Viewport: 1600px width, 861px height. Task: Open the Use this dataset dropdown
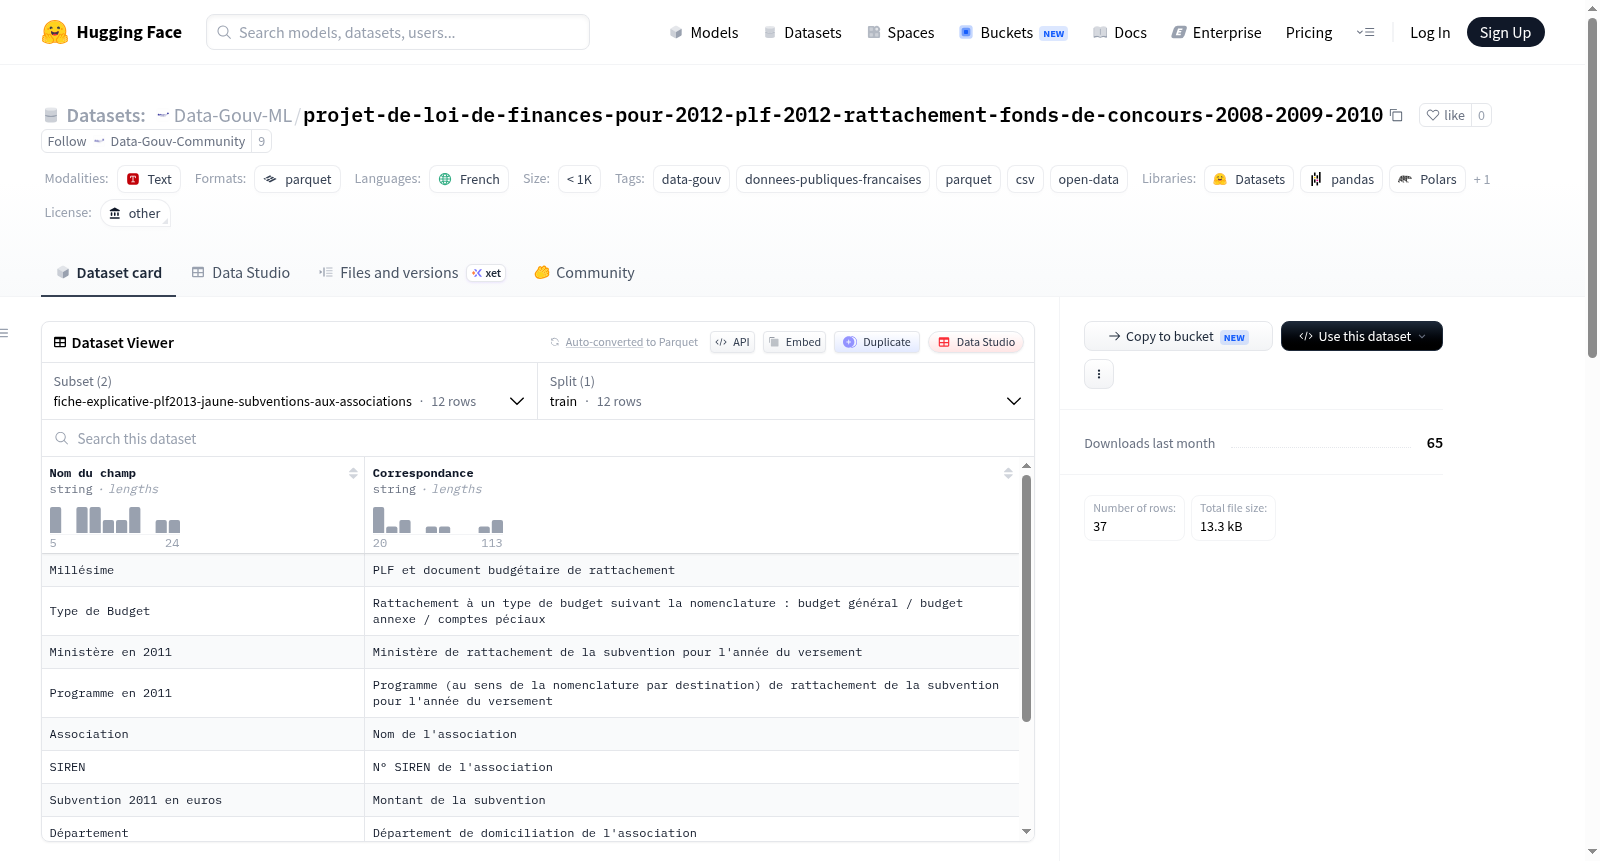(1362, 336)
